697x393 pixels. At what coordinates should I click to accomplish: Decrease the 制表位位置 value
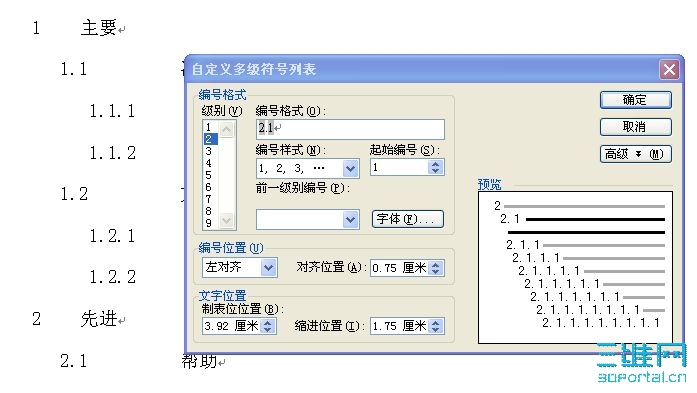tap(268, 330)
